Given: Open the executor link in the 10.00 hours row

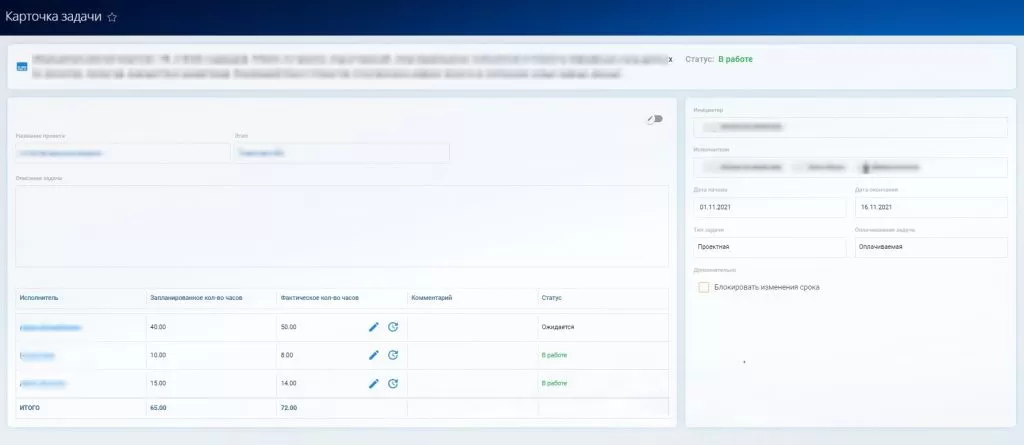Looking at the screenshot, I should [38, 355].
